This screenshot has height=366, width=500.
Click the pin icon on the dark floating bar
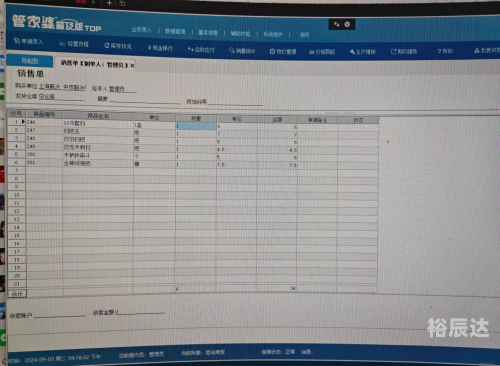[336, 24]
